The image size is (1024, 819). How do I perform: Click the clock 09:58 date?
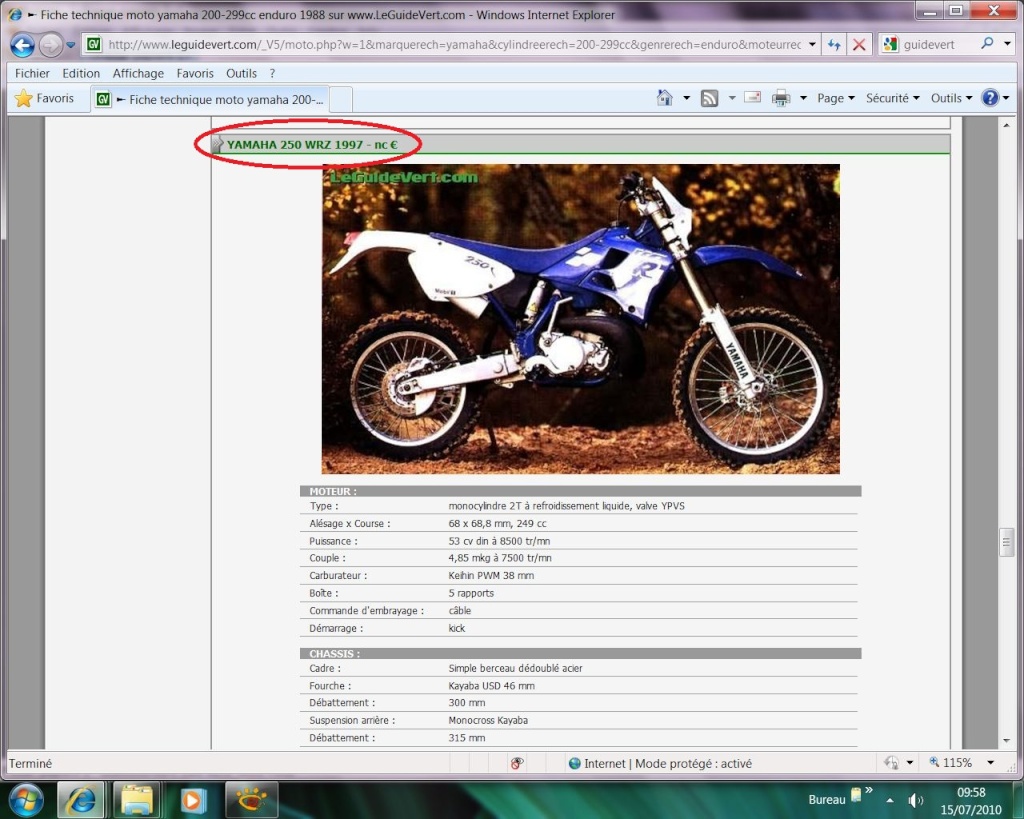coord(970,801)
